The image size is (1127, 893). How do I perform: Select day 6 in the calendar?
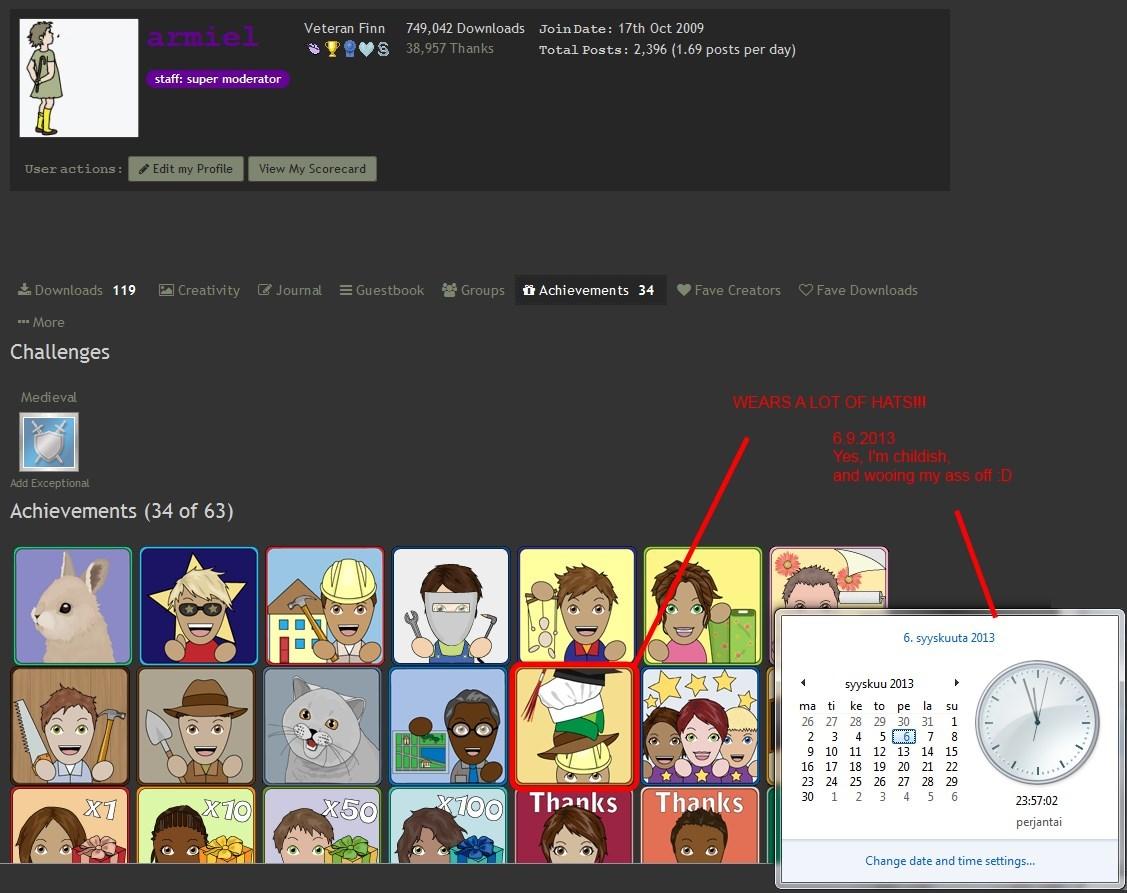point(904,736)
